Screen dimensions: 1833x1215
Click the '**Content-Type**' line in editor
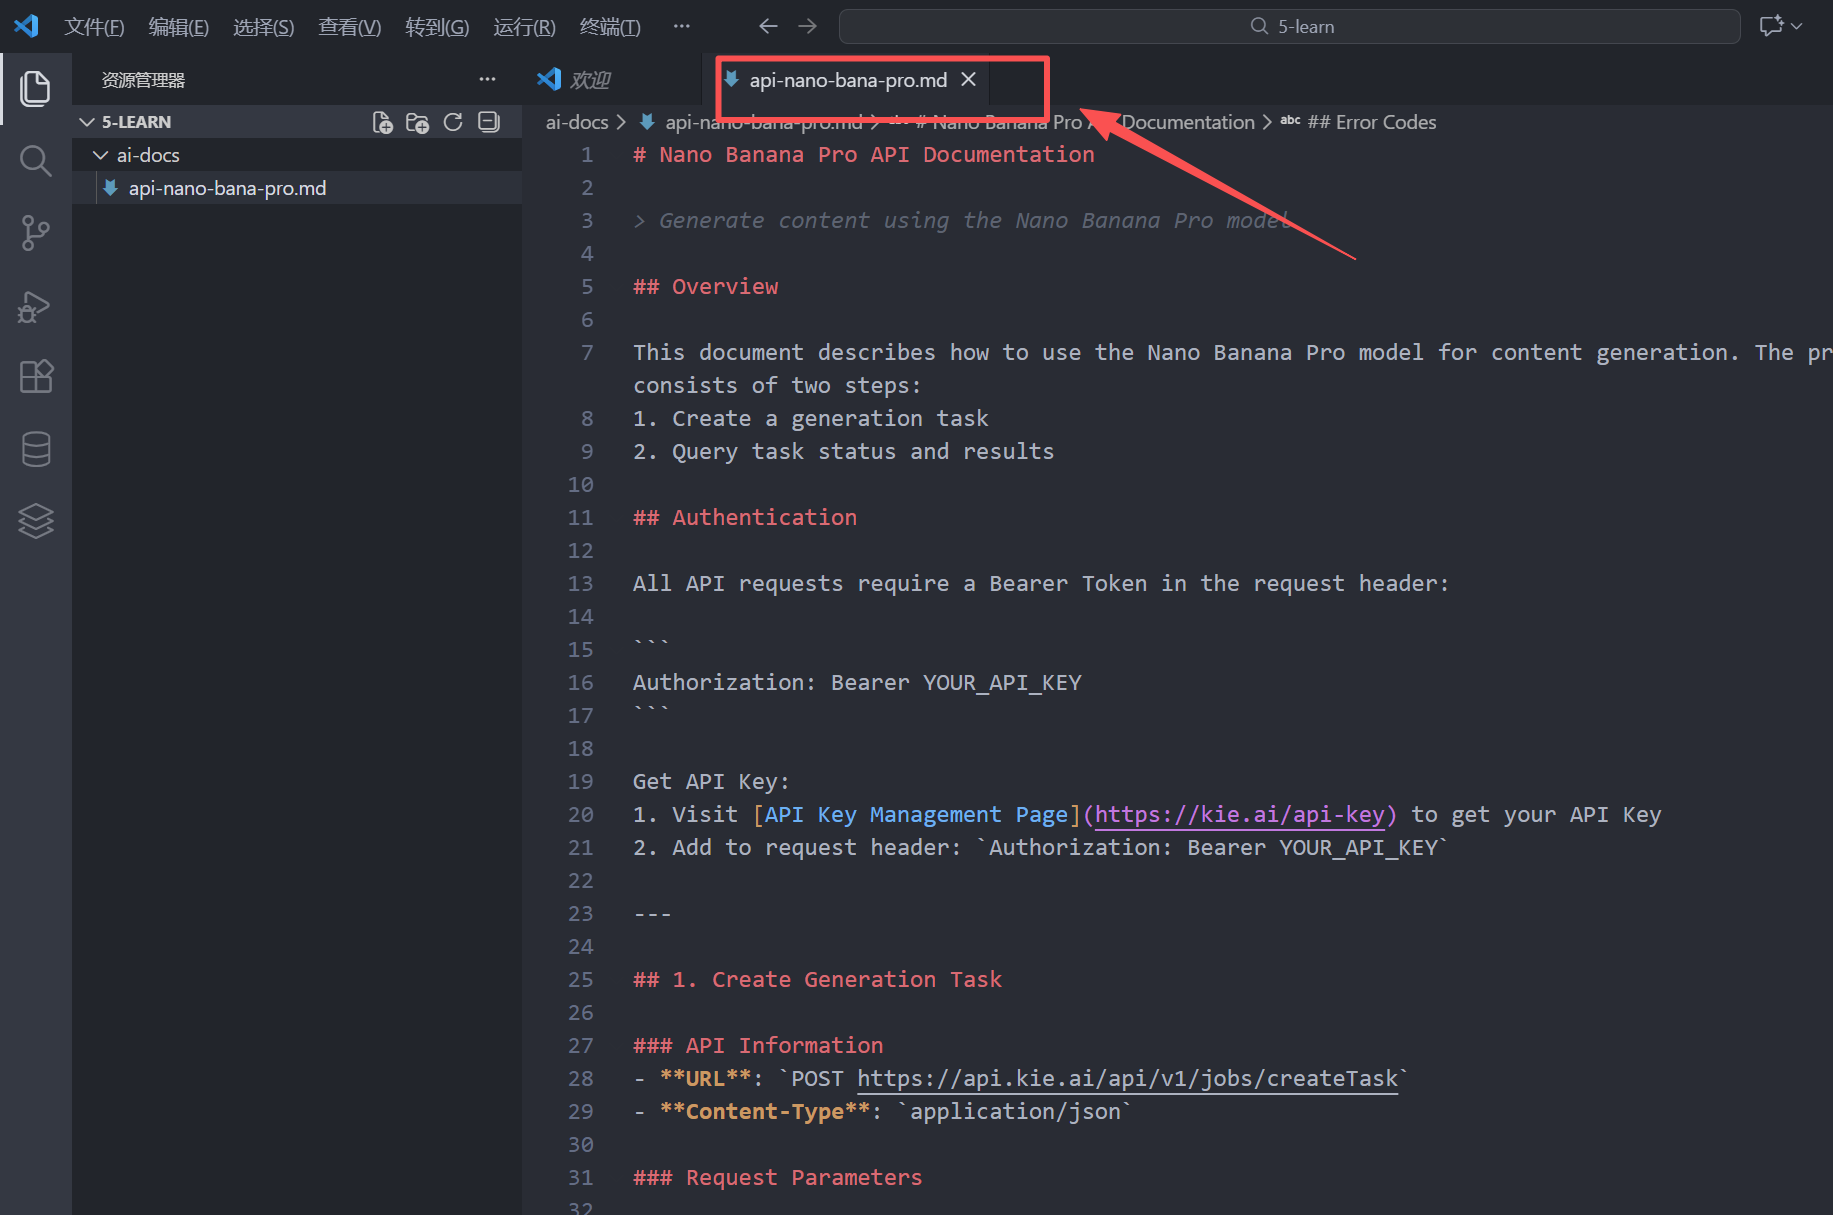click(883, 1112)
